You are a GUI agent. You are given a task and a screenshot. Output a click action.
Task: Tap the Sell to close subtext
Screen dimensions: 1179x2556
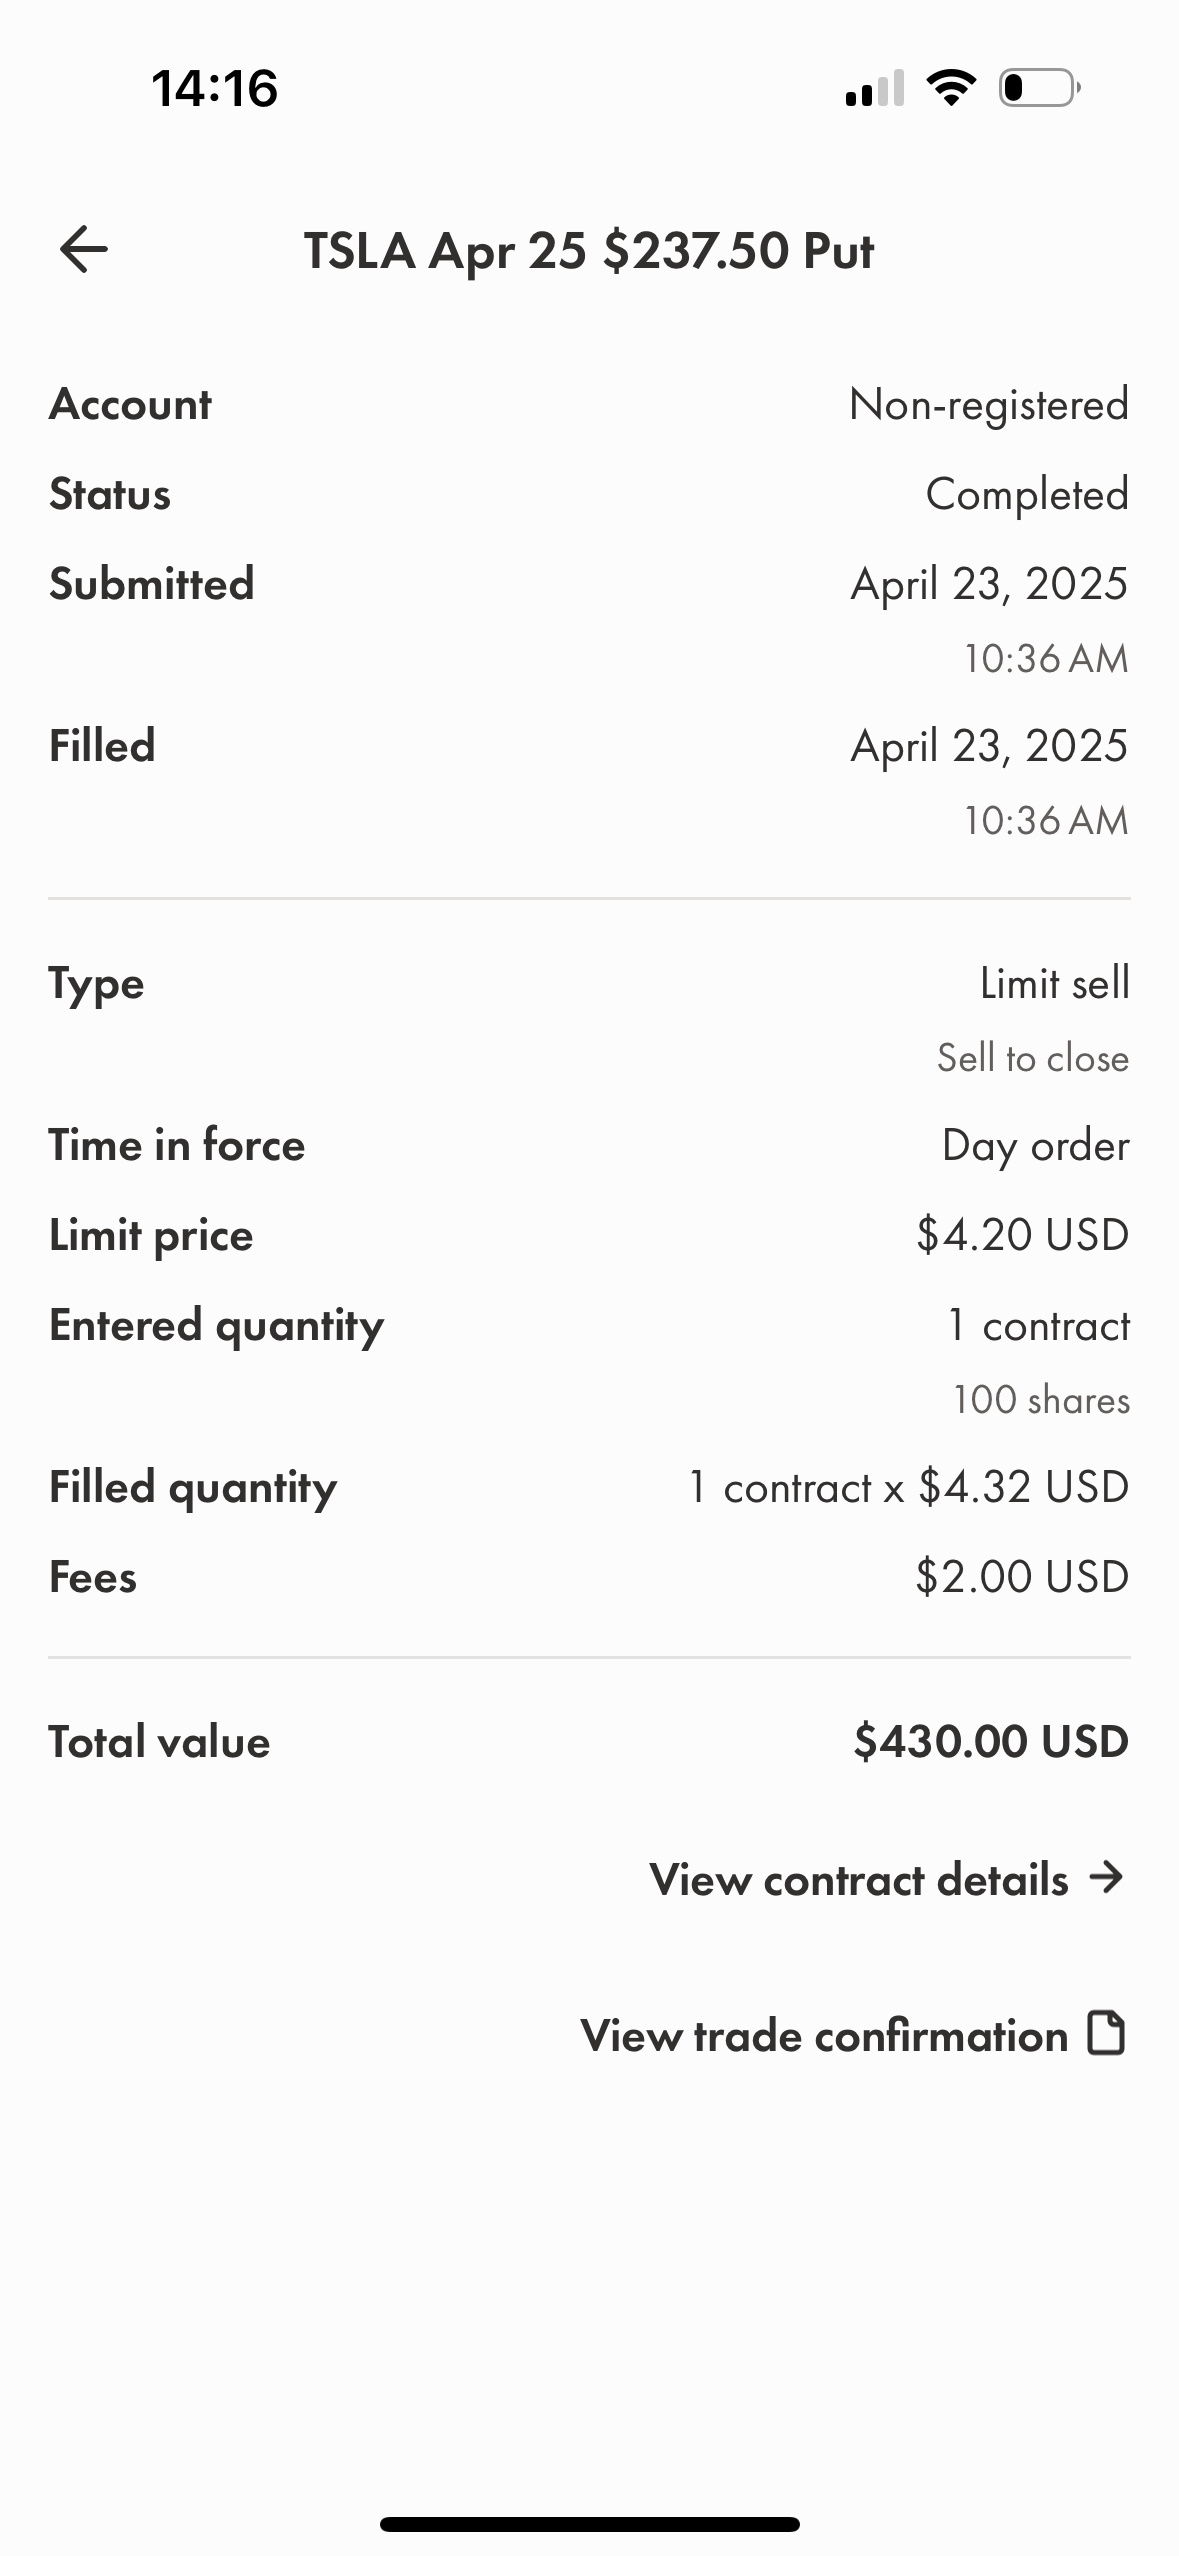1033,1058
